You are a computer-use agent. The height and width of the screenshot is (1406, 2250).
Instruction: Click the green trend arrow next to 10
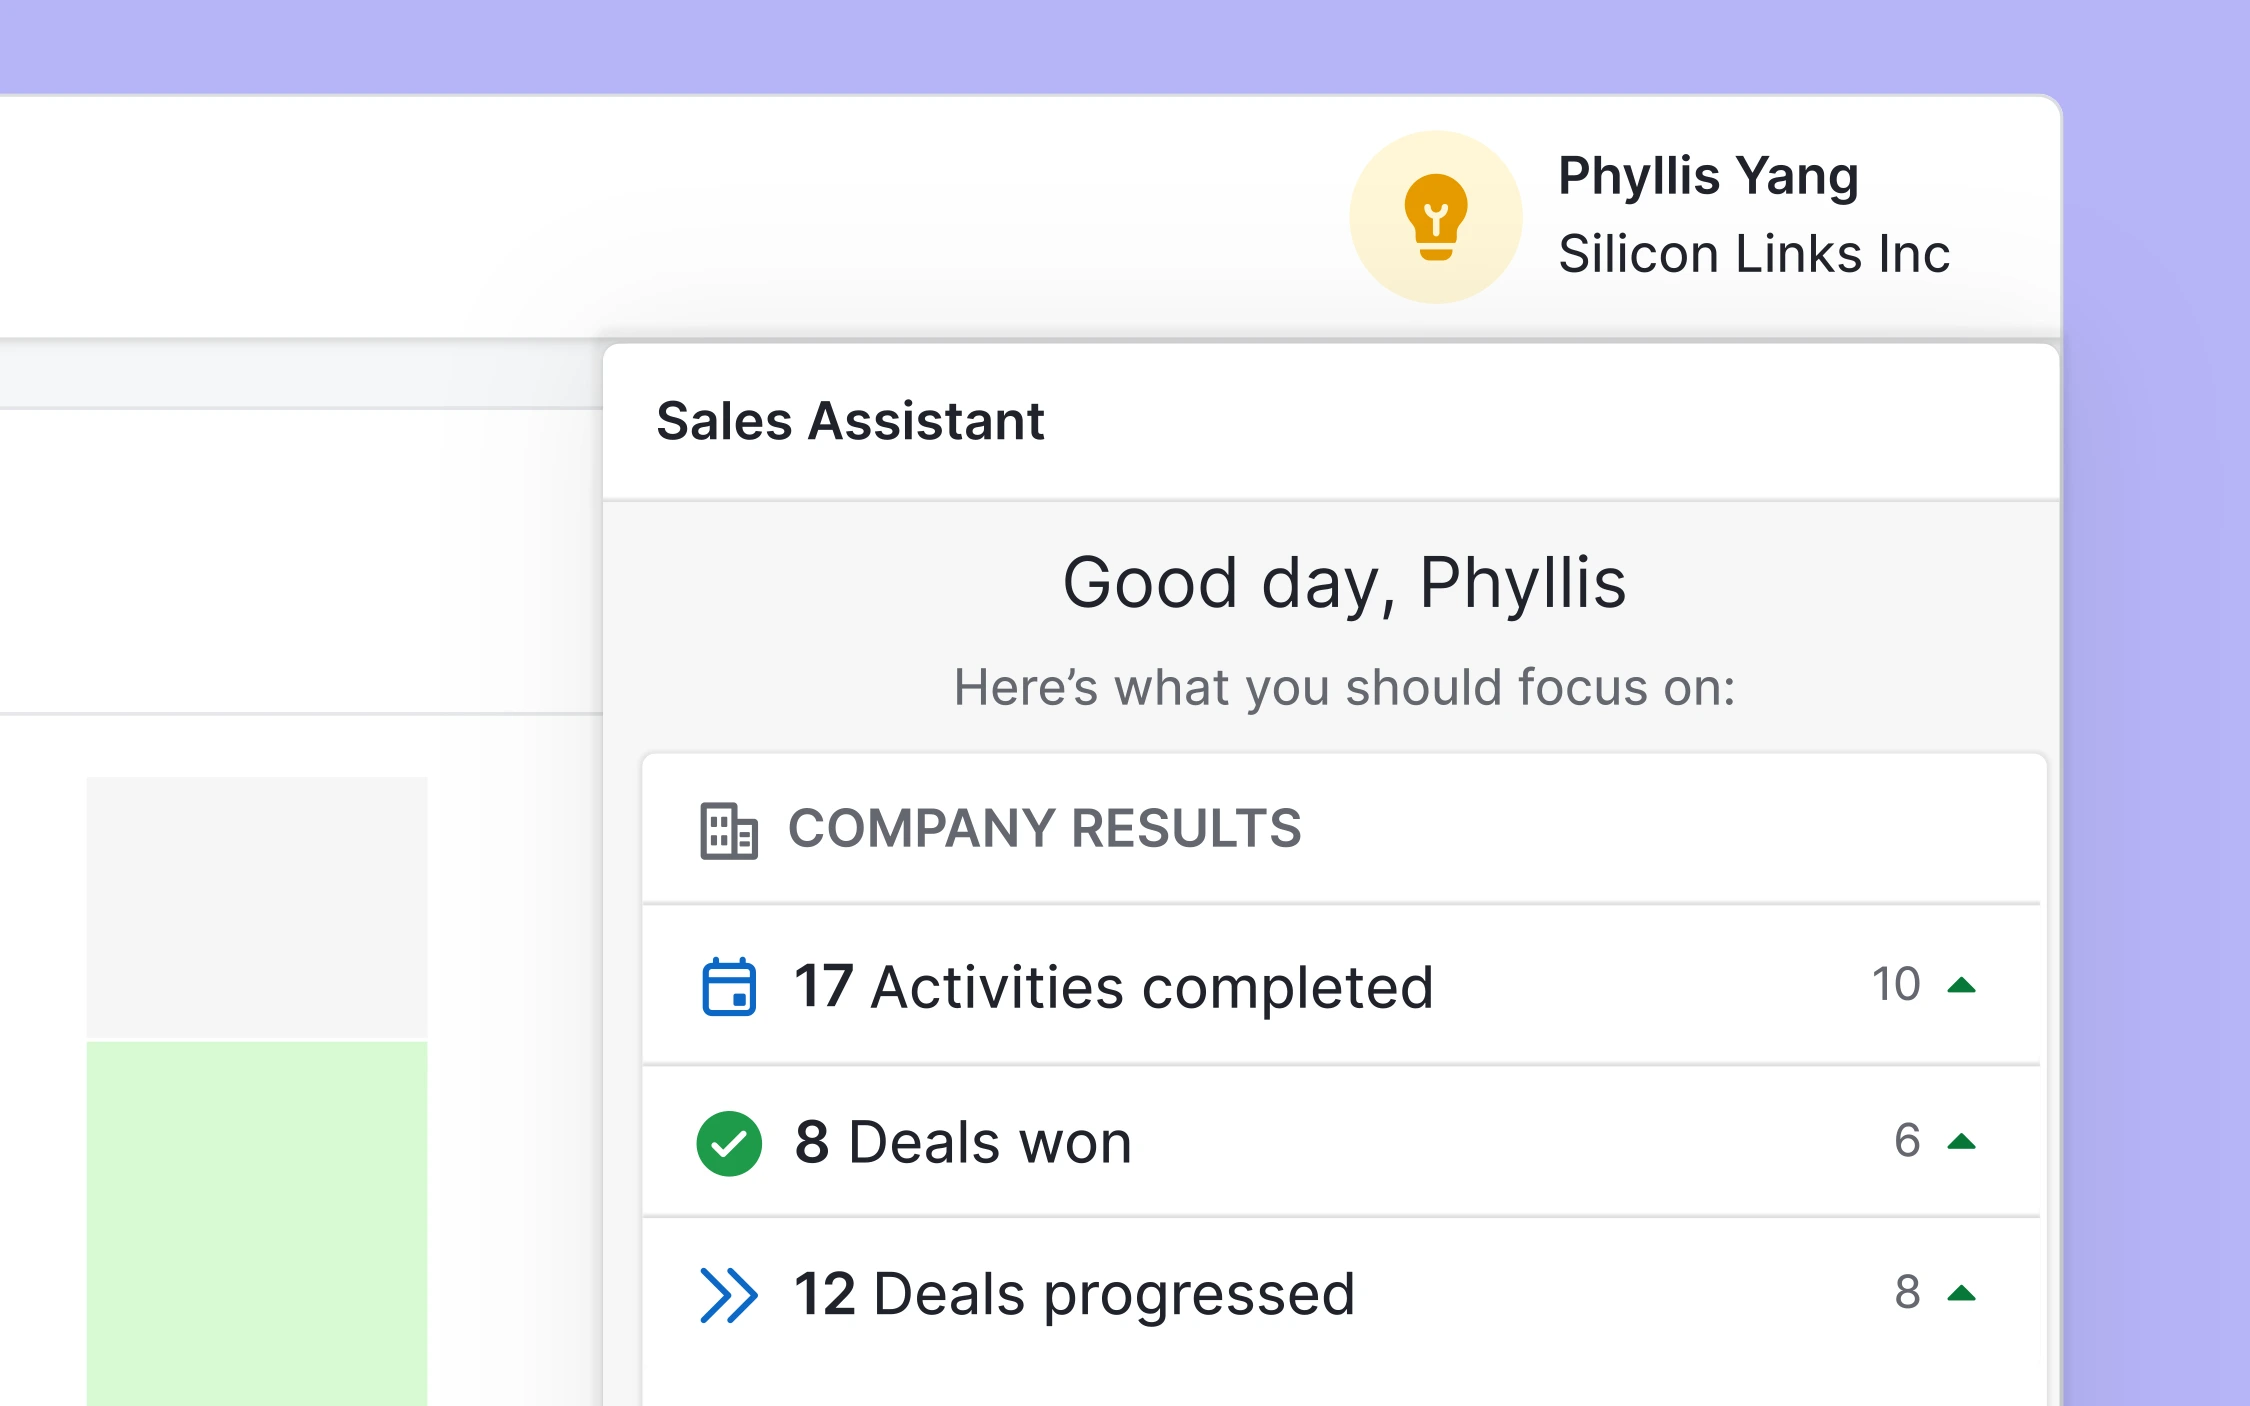point(1964,983)
